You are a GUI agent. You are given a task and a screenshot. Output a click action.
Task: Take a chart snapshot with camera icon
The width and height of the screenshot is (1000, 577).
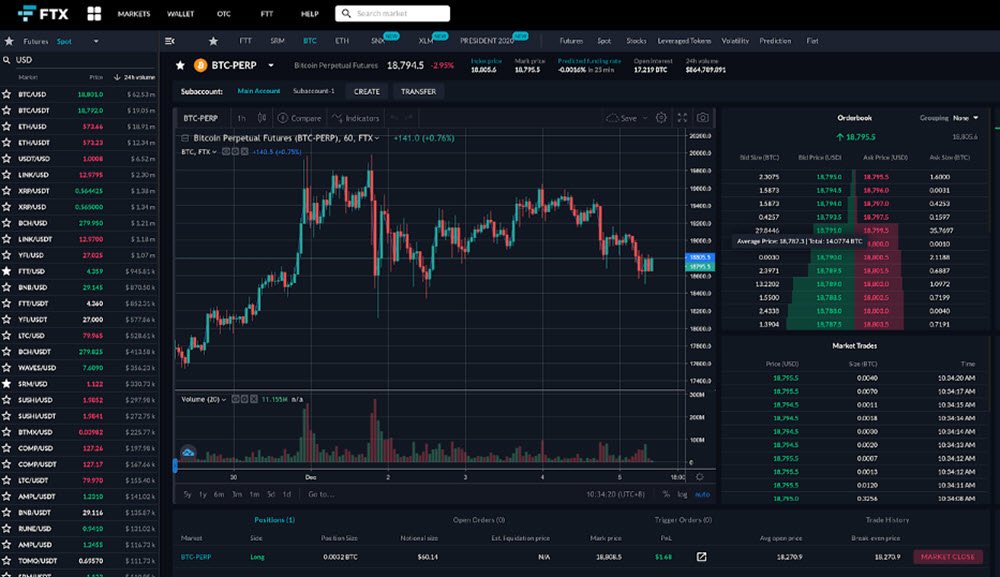click(x=702, y=118)
